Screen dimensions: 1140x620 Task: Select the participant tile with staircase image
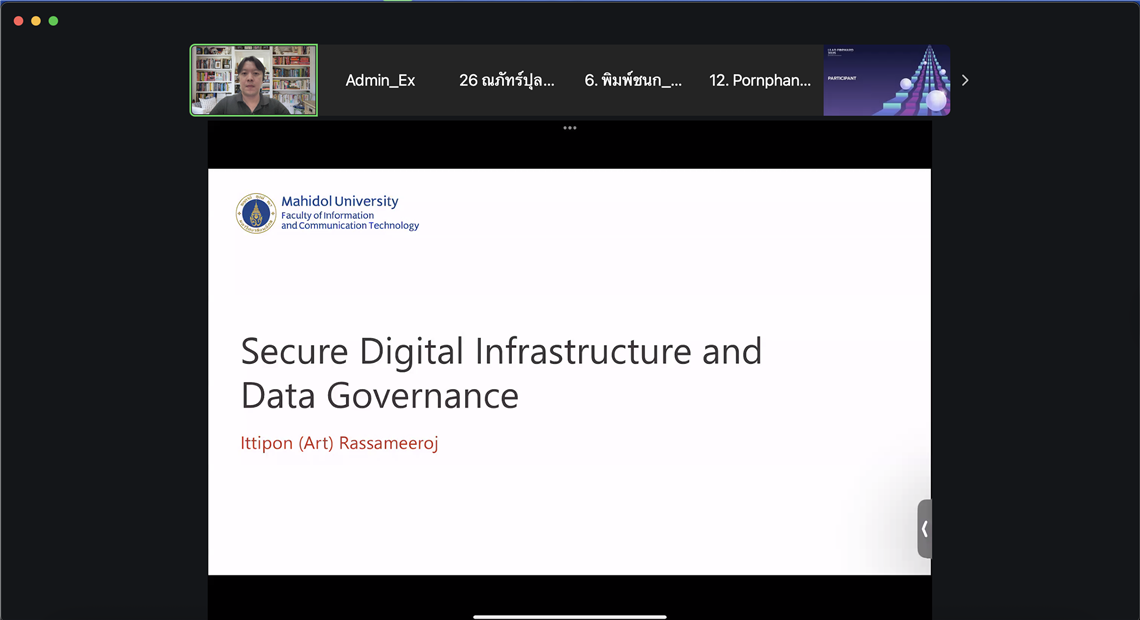click(x=886, y=80)
